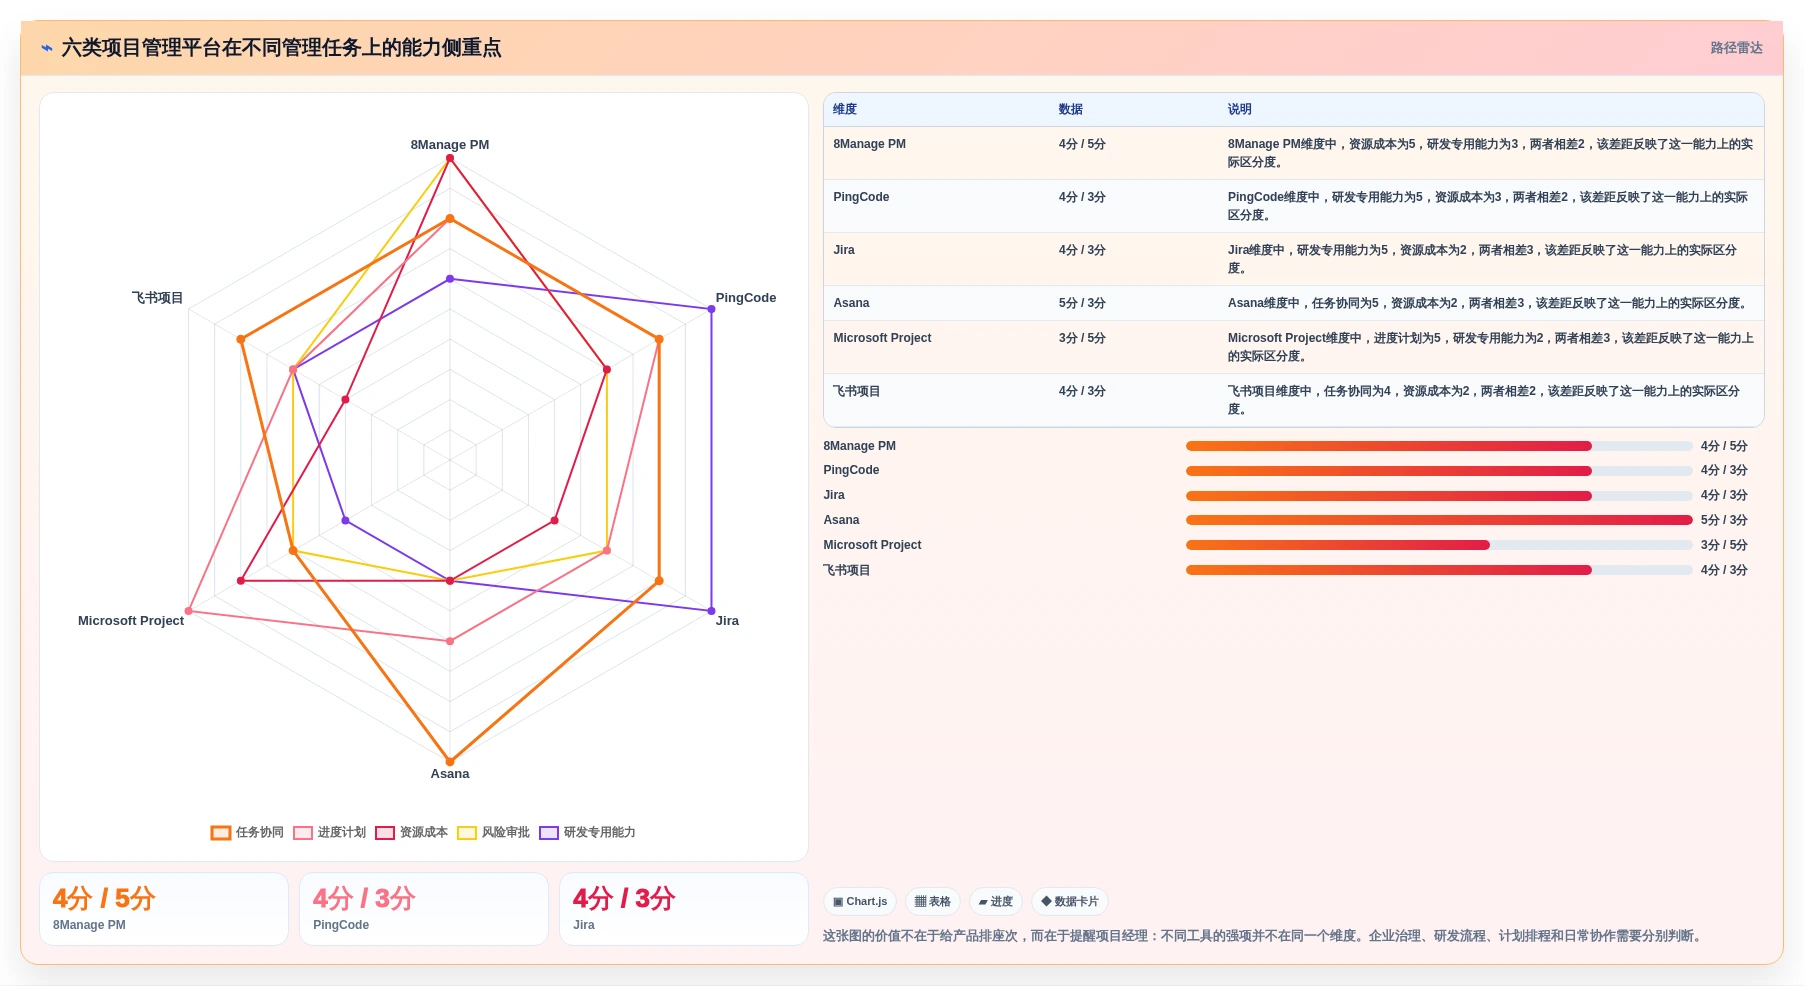The height and width of the screenshot is (986, 1804).
Task: Click the 路径雷达 label in header
Action: 1736,48
